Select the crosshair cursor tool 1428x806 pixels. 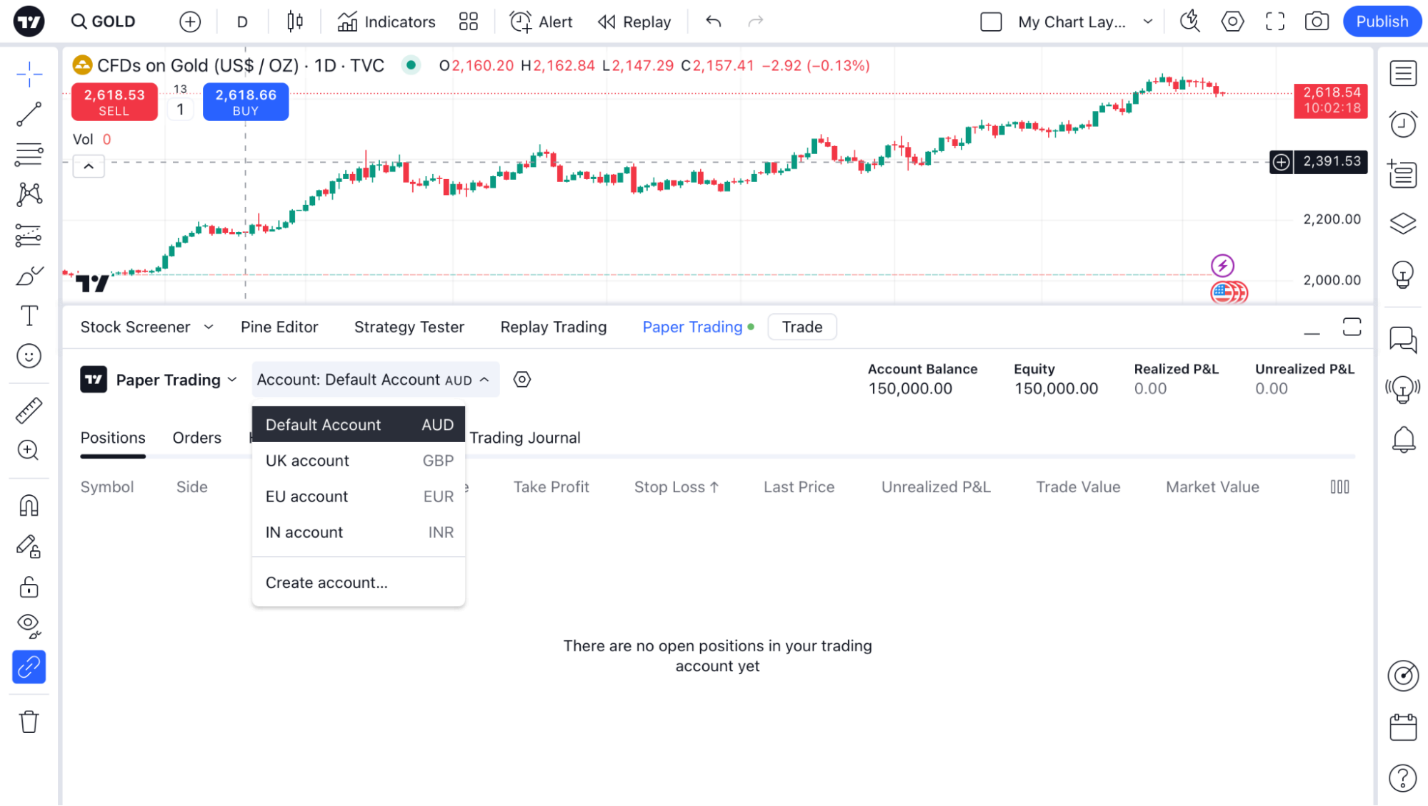(x=29, y=73)
